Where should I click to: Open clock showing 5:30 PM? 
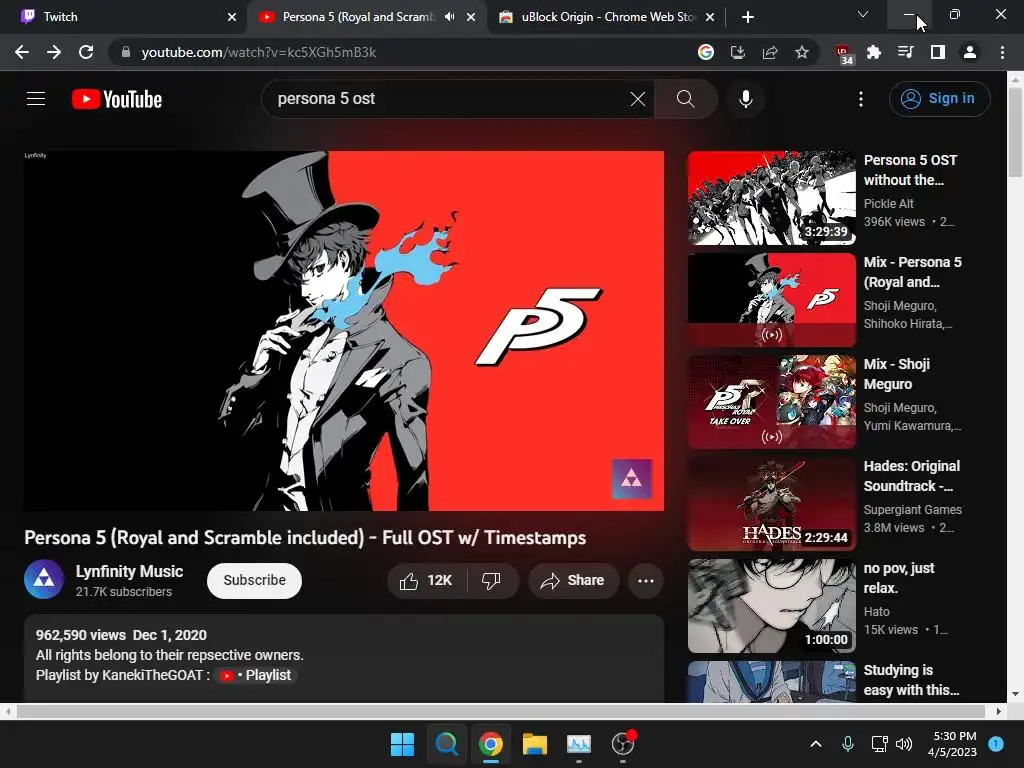954,744
